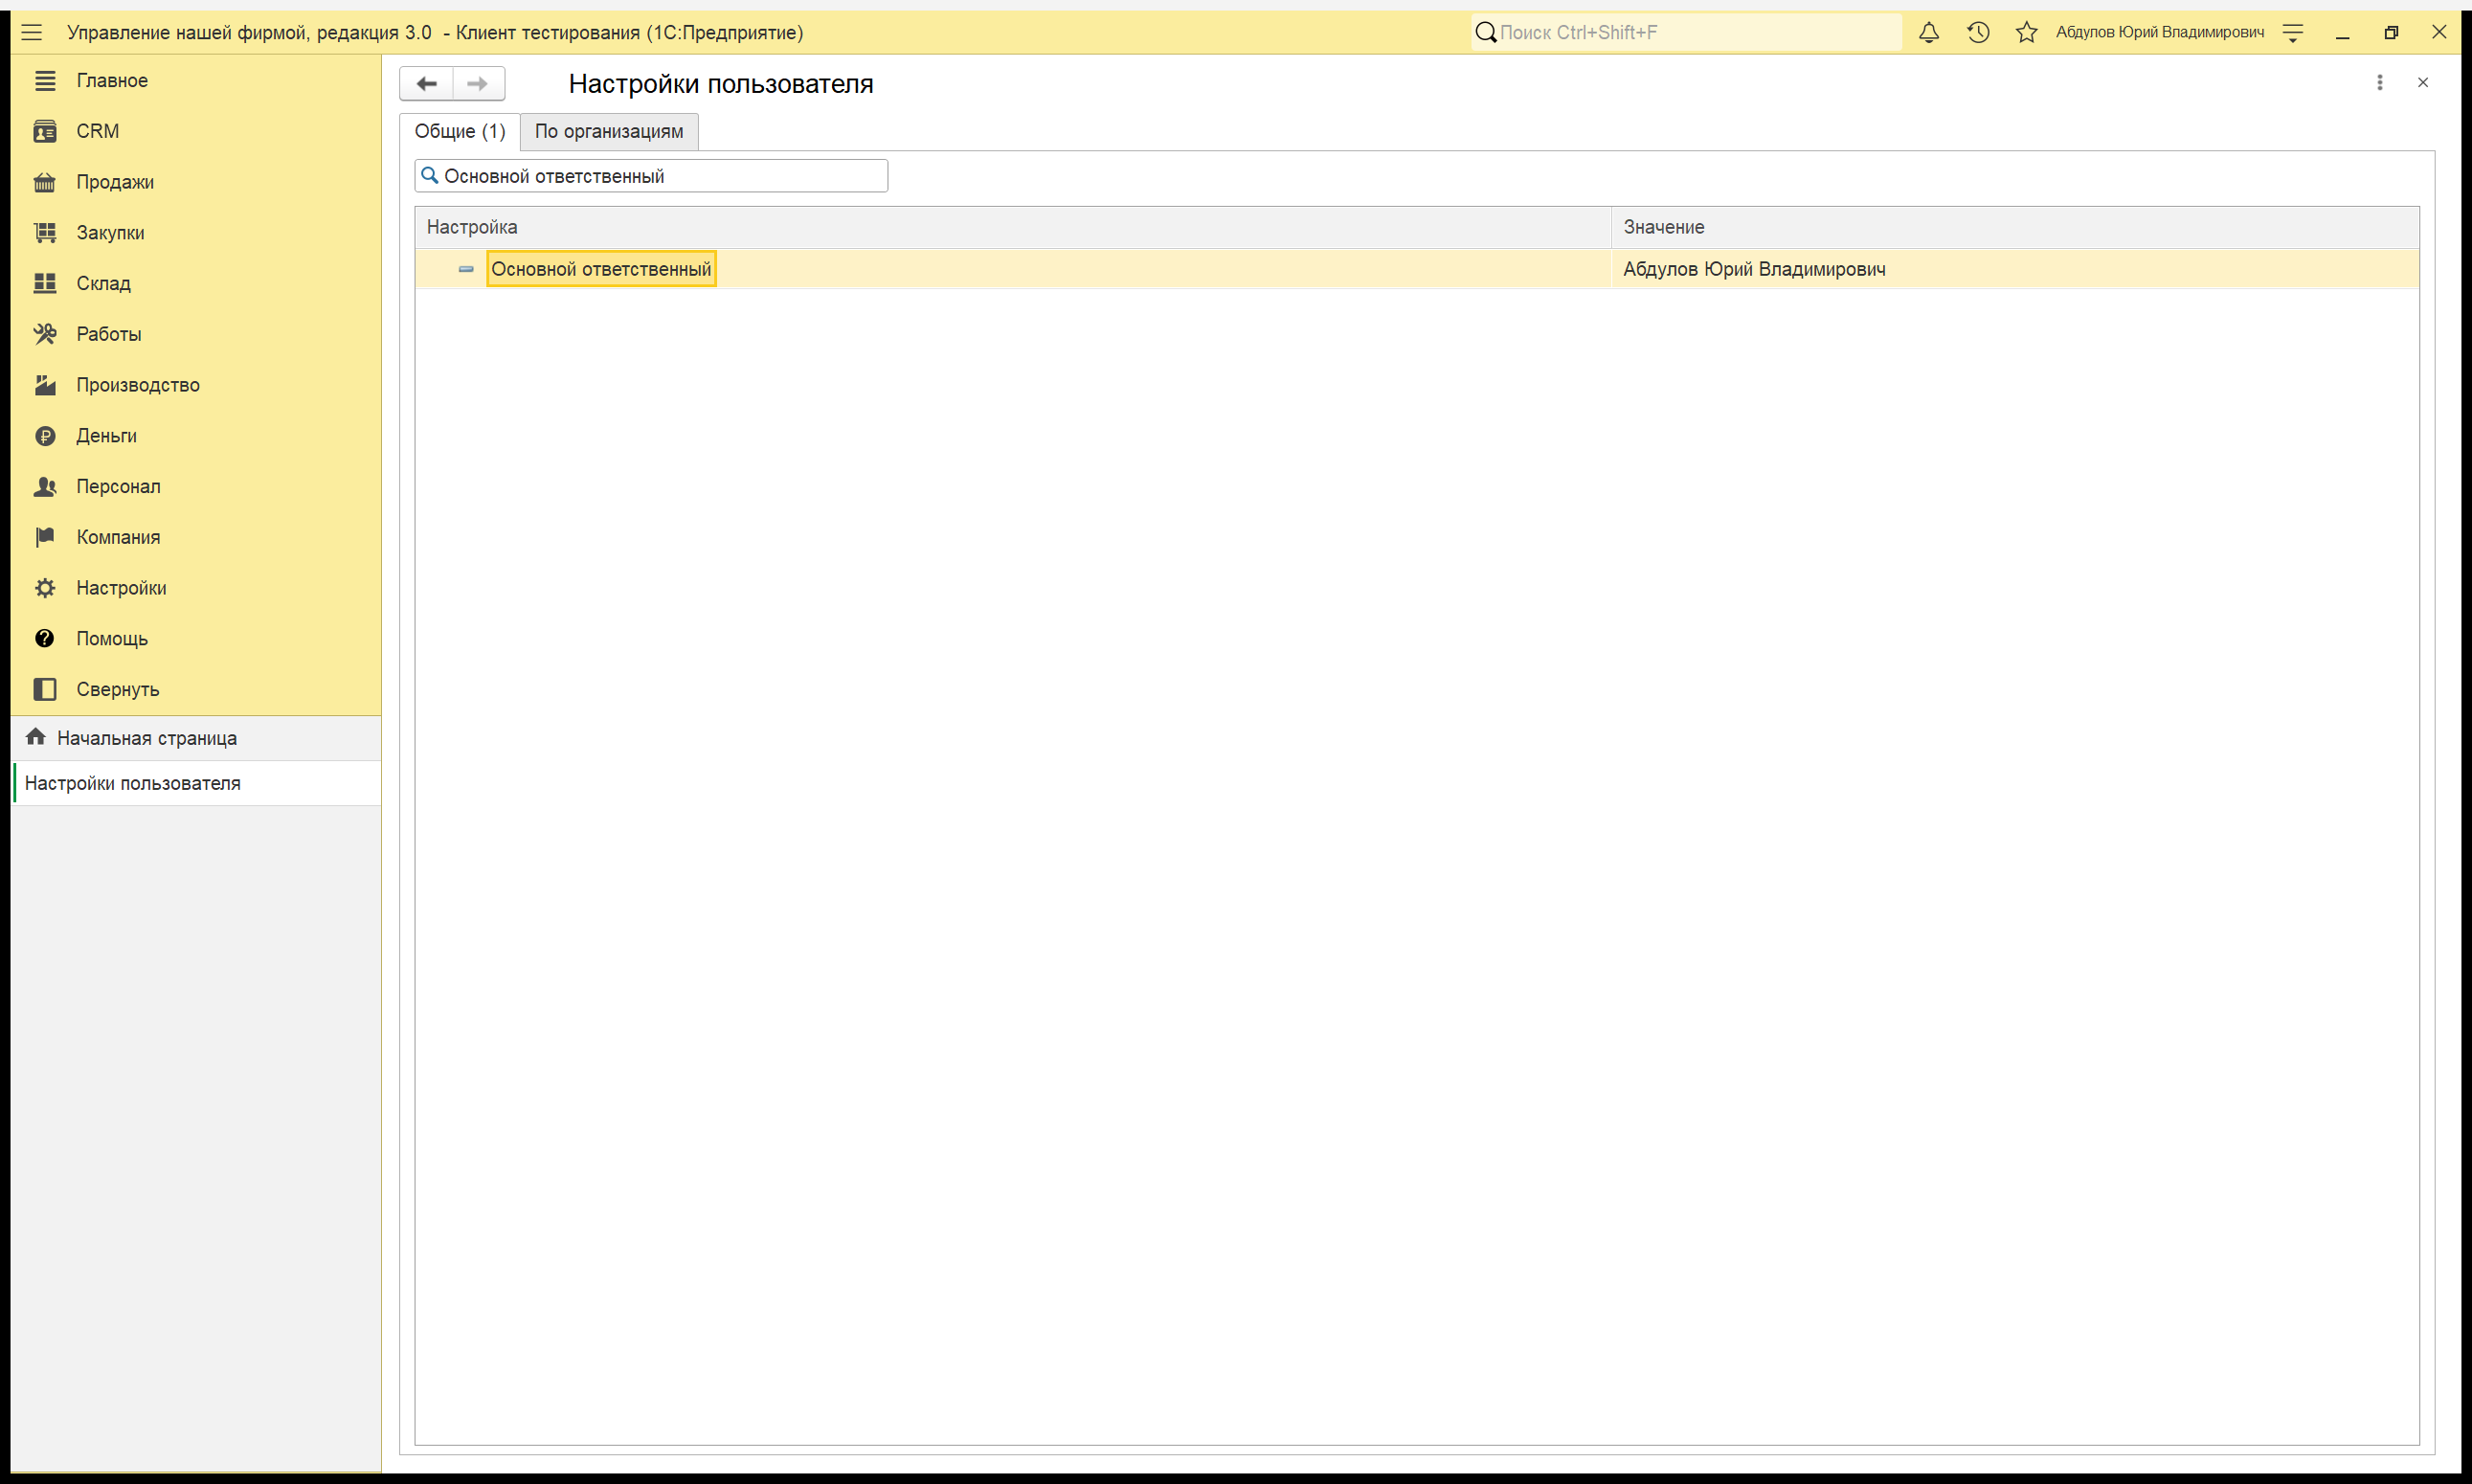Viewport: 2472px width, 1484px height.
Task: Open the Работы section
Action: [109, 334]
